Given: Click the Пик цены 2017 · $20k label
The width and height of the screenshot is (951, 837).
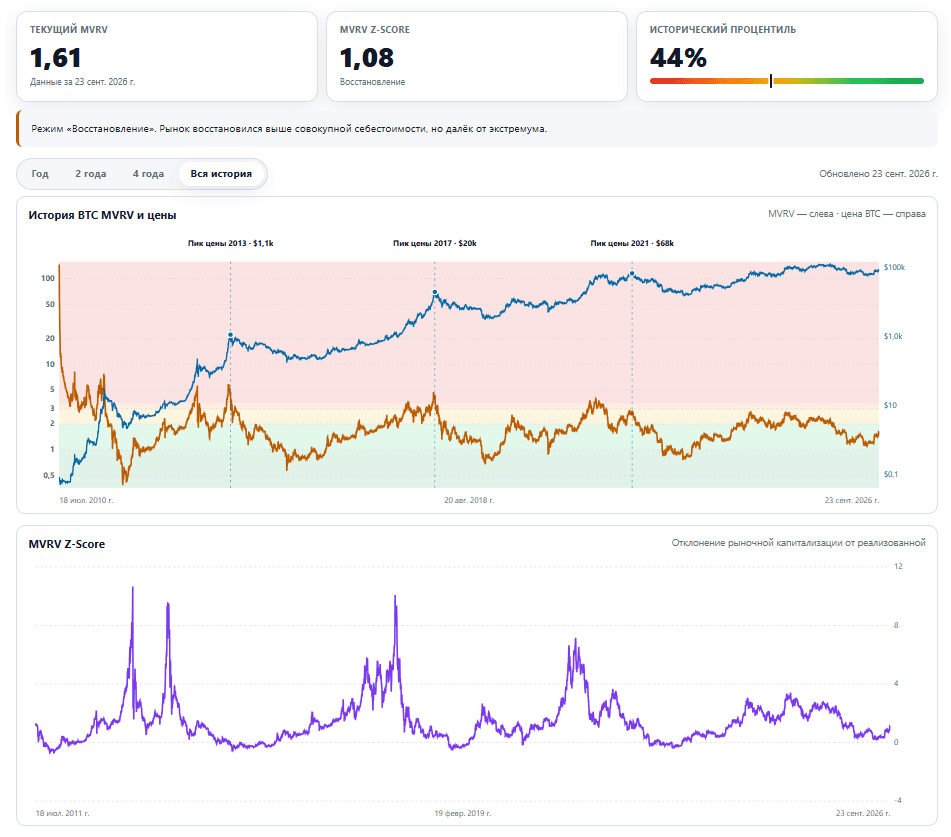Looking at the screenshot, I should 435,243.
